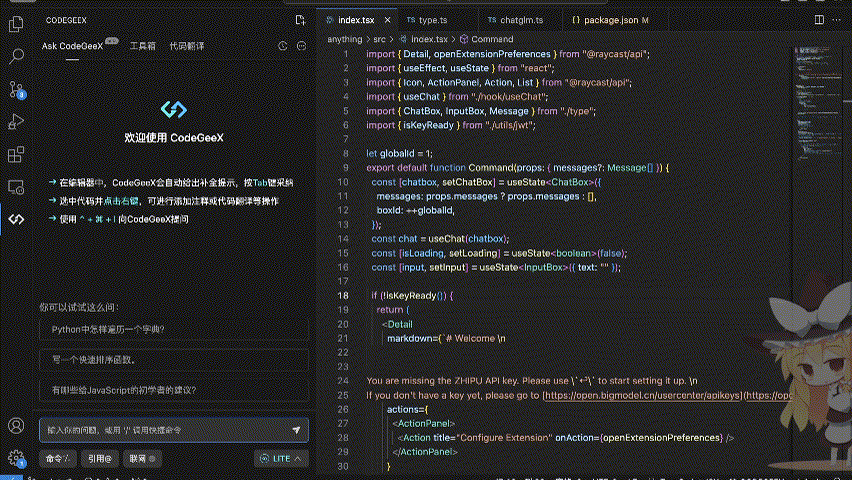Expand the LITE model selector
Image resolution: width=852 pixels, height=480 pixels.
281,458
